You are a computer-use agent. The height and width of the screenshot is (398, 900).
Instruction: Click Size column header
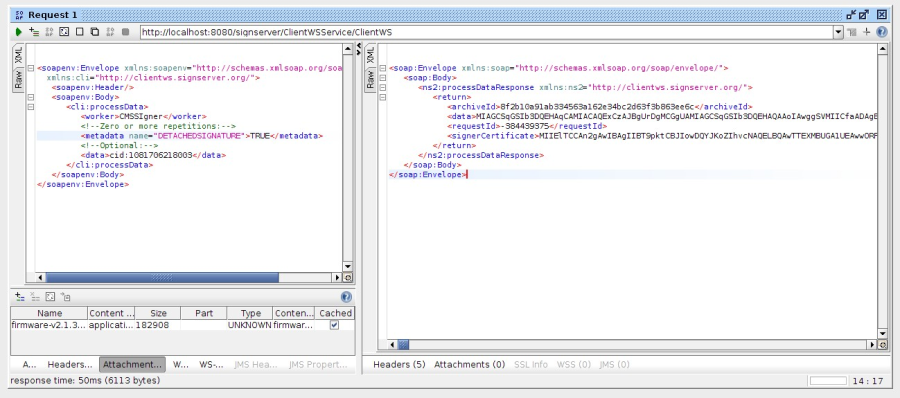[x=157, y=313]
